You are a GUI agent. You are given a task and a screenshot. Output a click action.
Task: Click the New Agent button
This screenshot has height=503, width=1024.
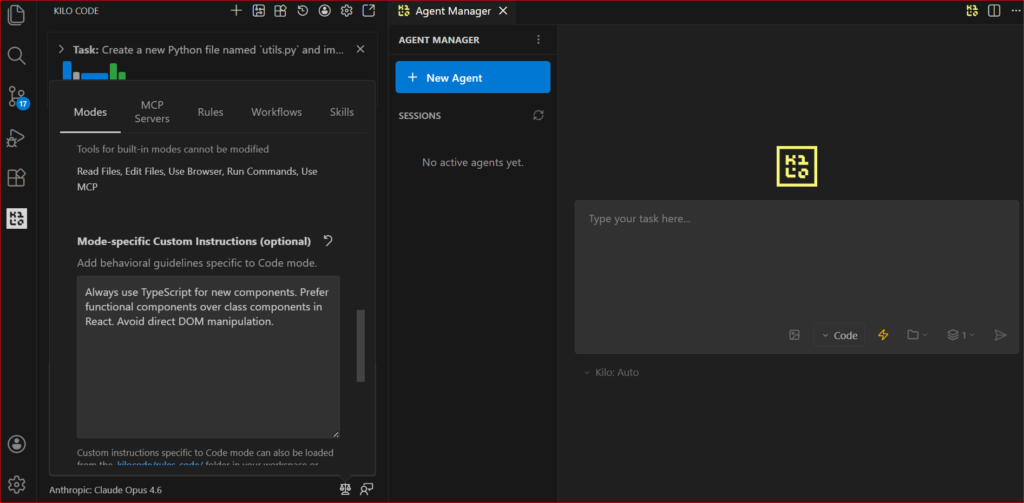(x=473, y=77)
